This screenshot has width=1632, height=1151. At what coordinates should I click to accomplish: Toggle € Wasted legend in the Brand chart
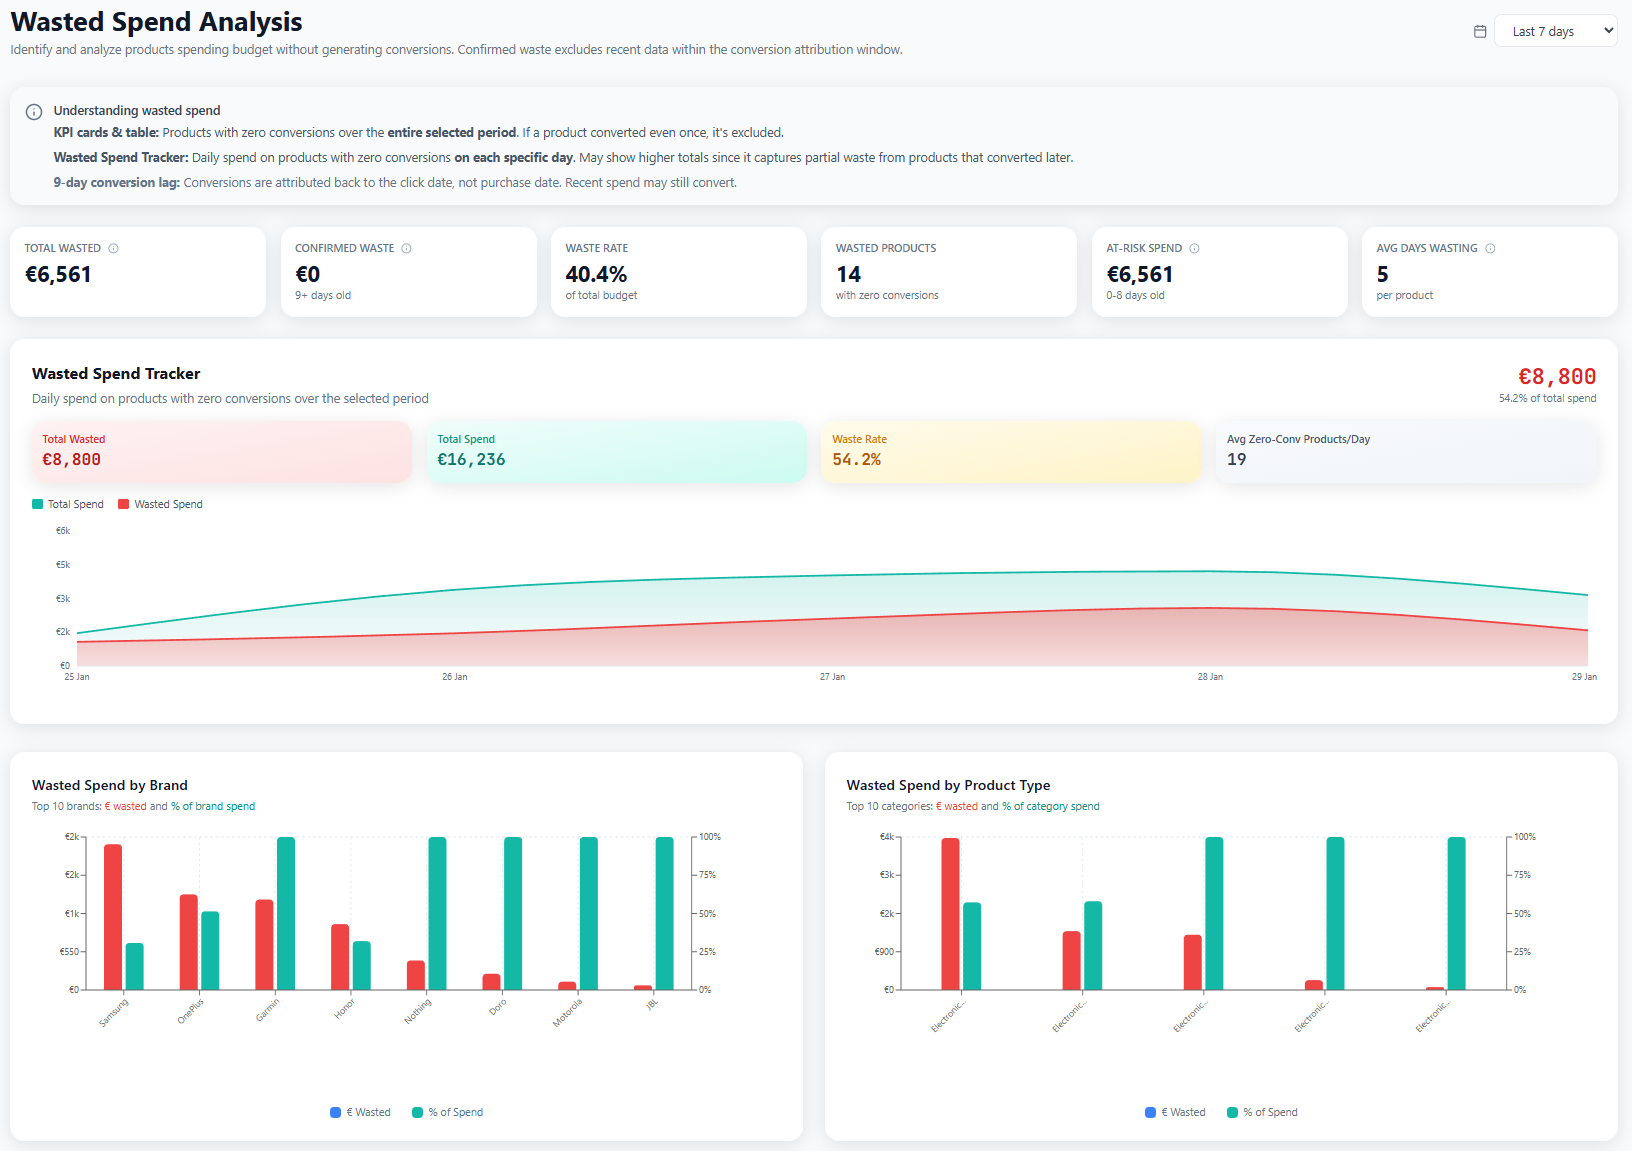(361, 1112)
